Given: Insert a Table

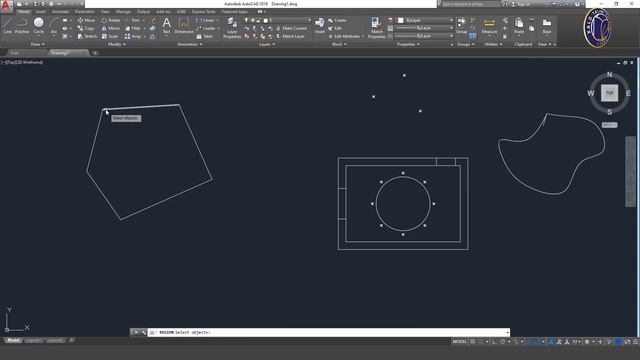Looking at the screenshot, I should pos(204,36).
